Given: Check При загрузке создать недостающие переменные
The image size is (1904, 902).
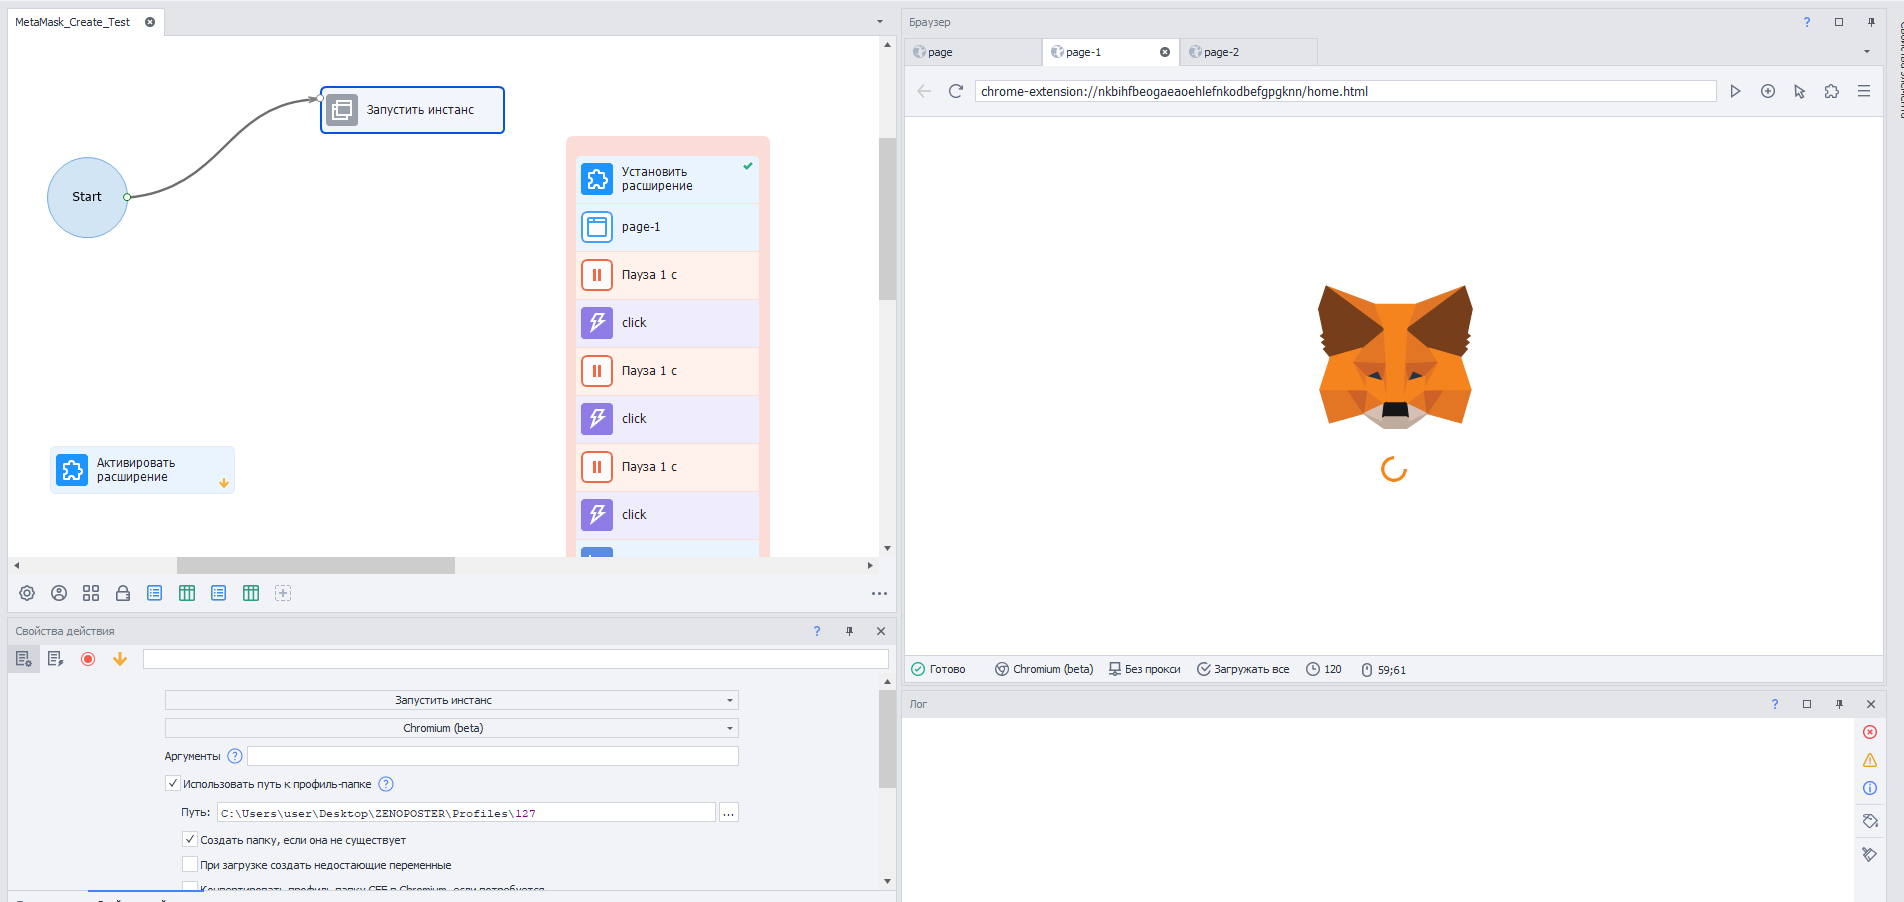Looking at the screenshot, I should (x=190, y=865).
